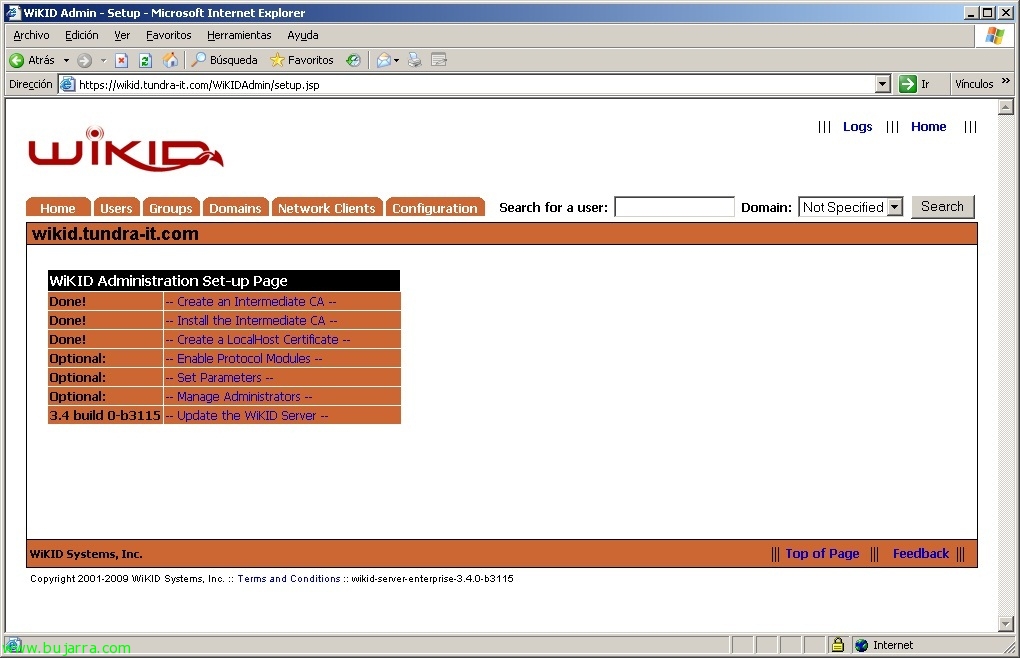Click the Vínculos links toolbar label
The image size is (1020, 658).
coord(974,84)
